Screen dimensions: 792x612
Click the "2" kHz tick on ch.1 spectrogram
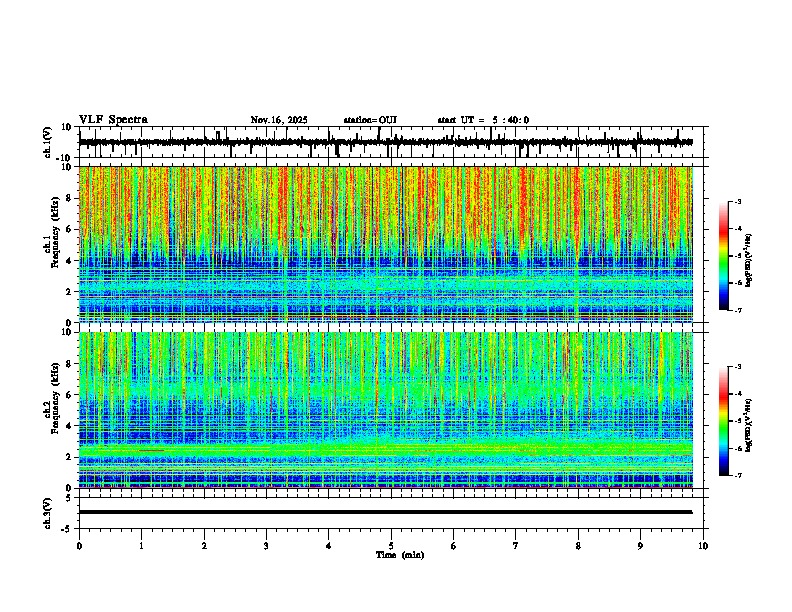point(70,292)
